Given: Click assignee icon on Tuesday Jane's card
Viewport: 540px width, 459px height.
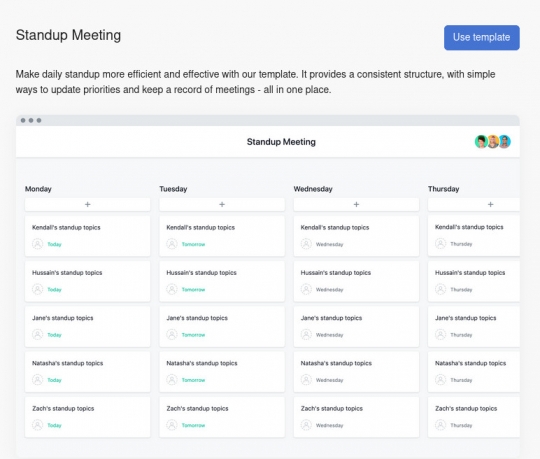Looking at the screenshot, I should pyautogui.click(x=172, y=335).
